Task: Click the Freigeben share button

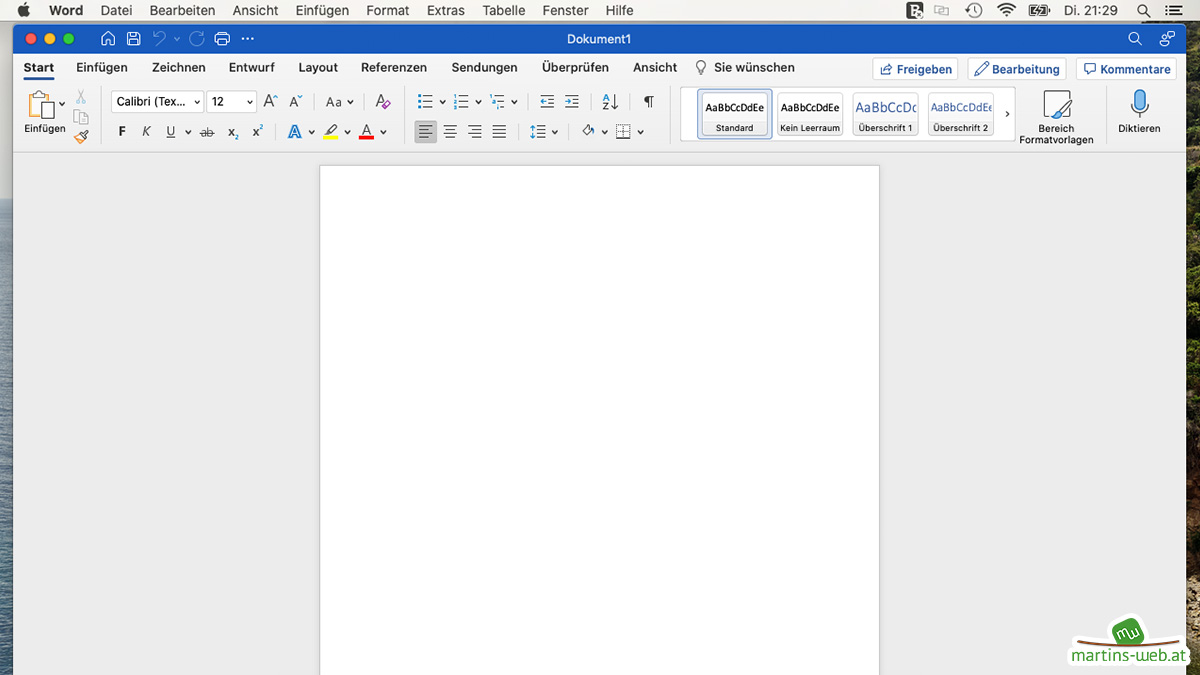Action: point(915,69)
